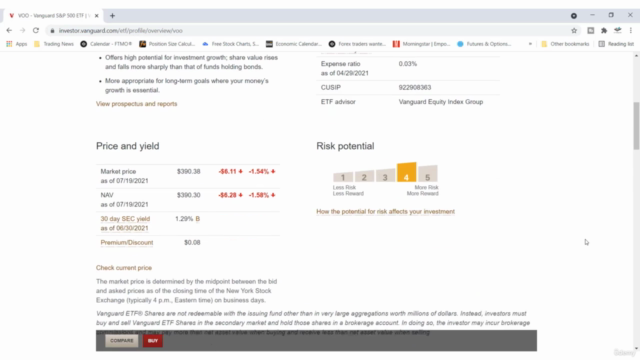Click the -1.54% market price change
The image size is (640, 360).
point(262,171)
